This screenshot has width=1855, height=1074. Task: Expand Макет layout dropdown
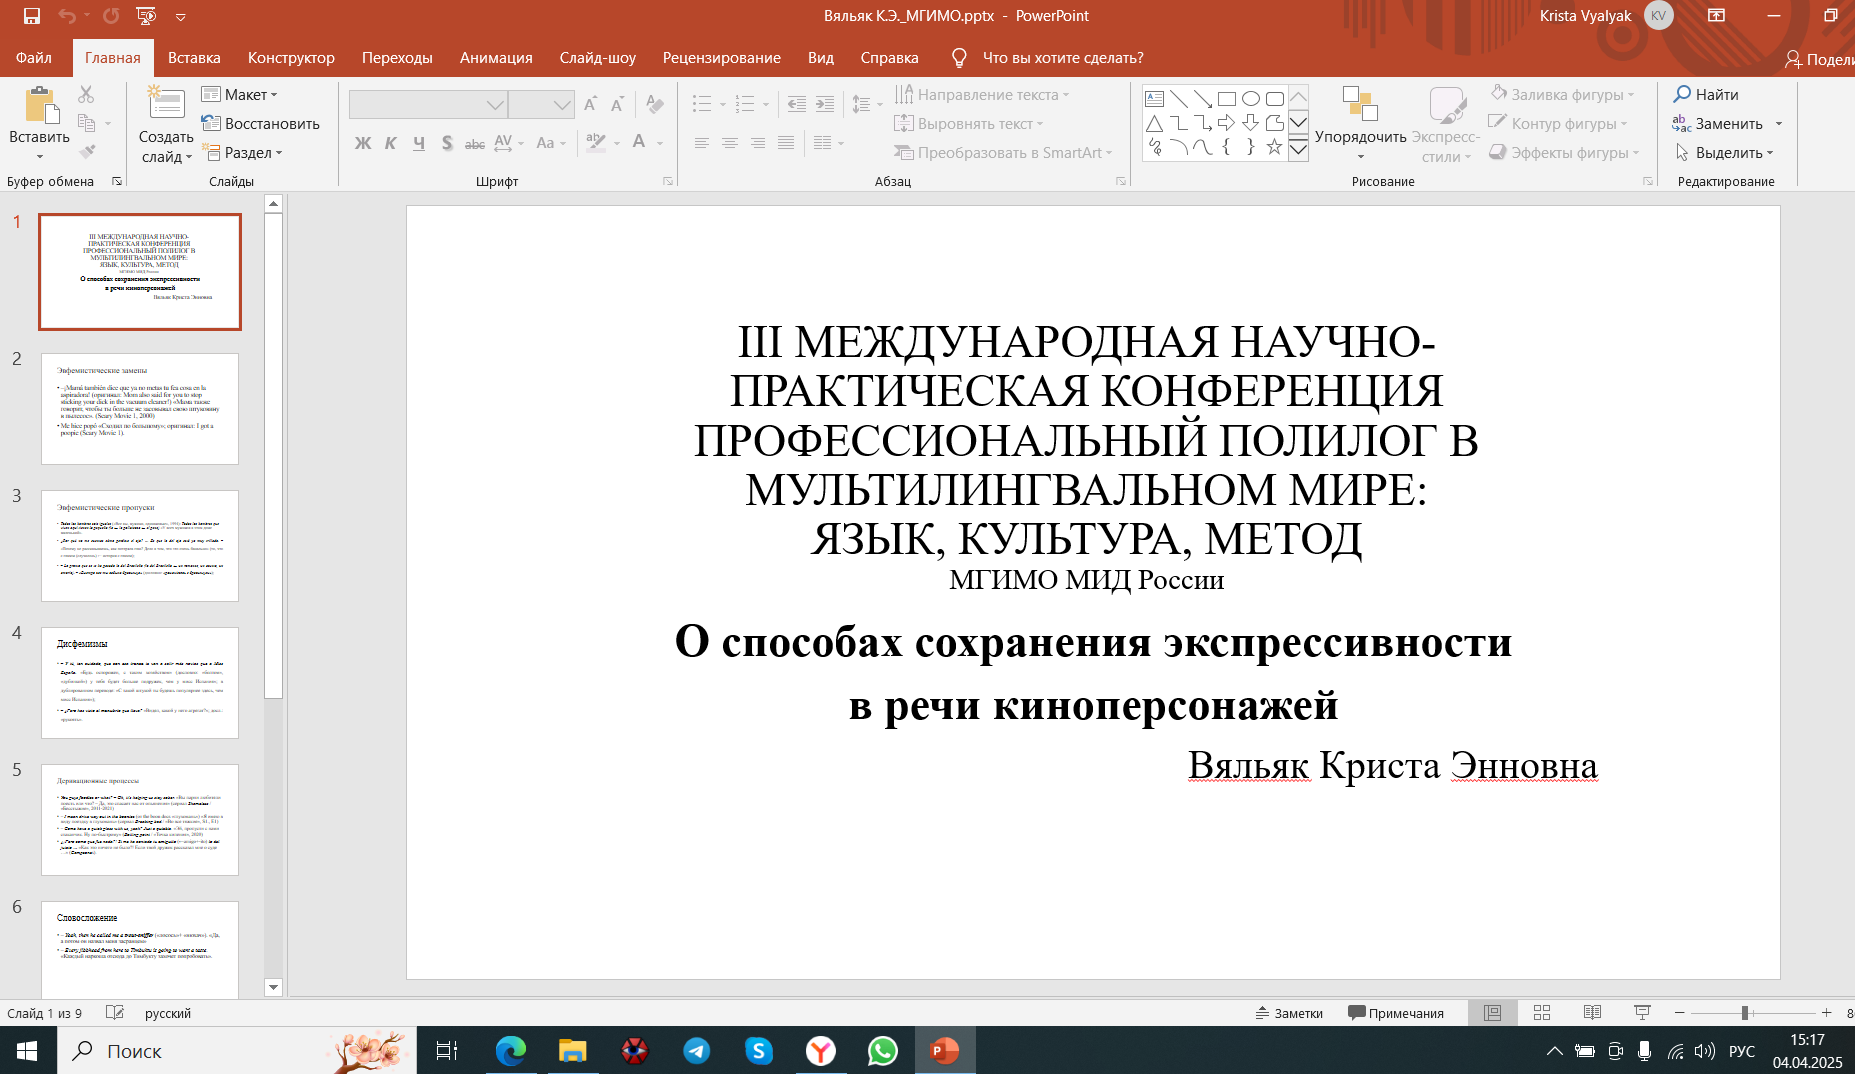240,94
